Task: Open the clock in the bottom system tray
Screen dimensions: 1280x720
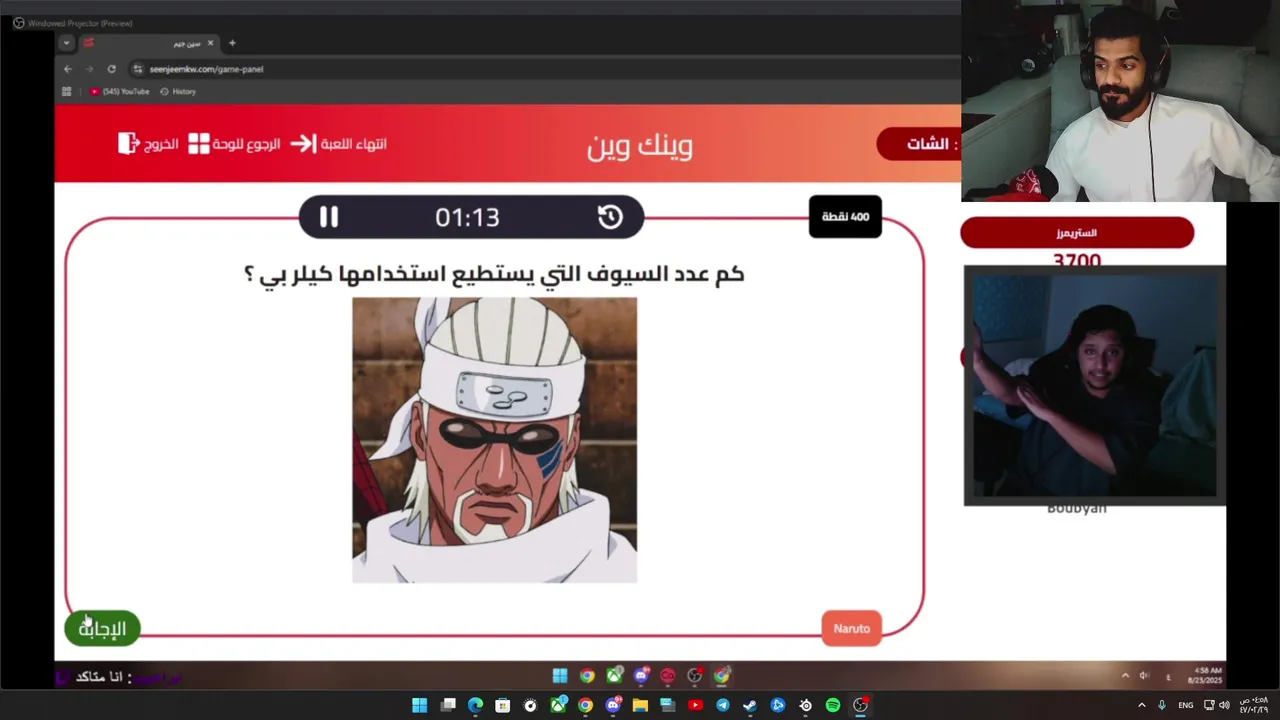Action: pos(1253,705)
